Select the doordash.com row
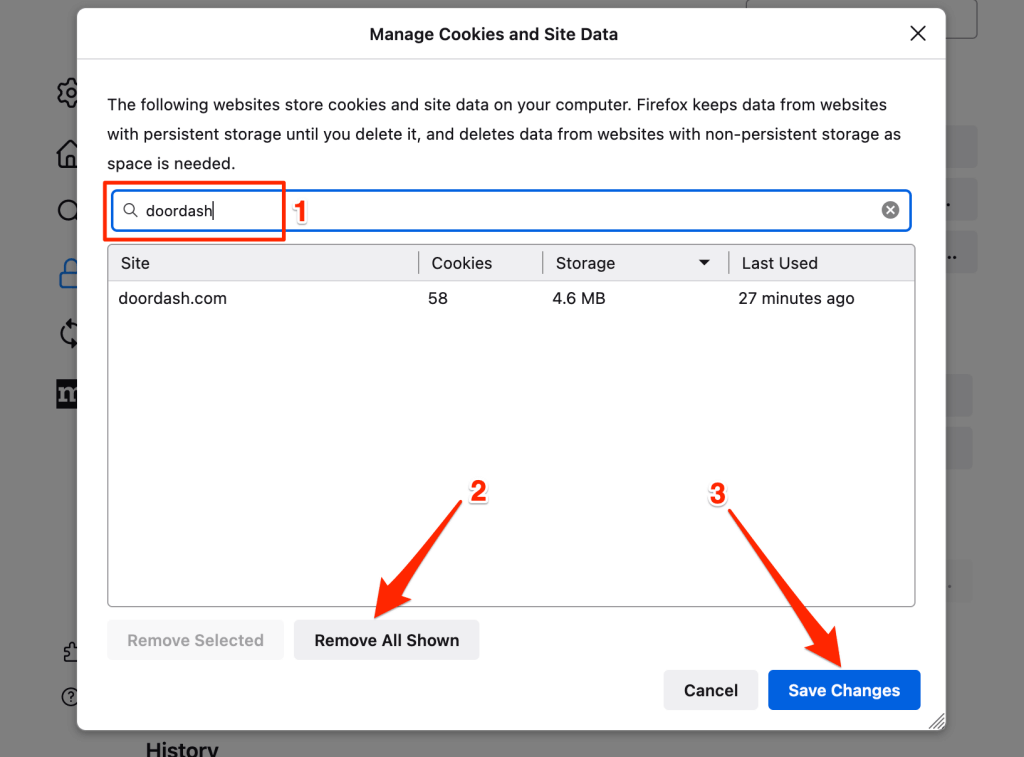1024x757 pixels. pyautogui.click(x=400, y=298)
